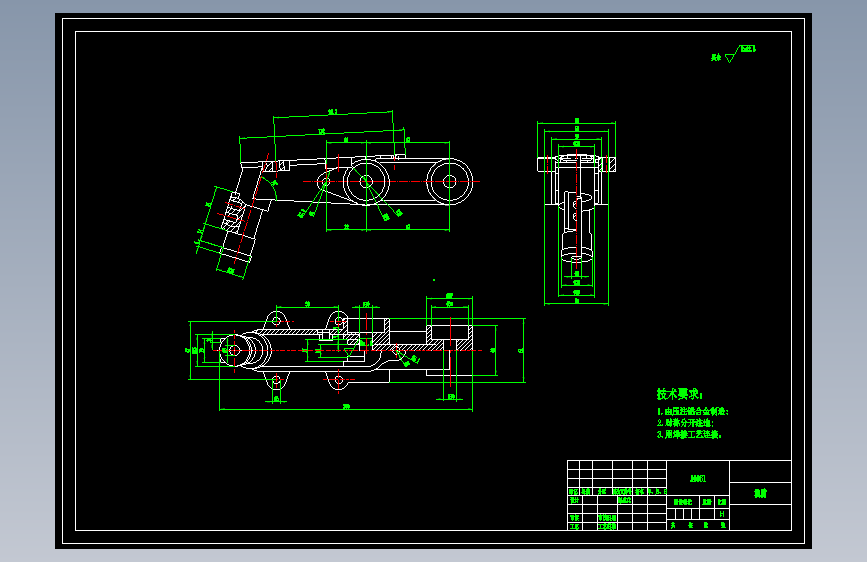Click technical note line number 3
Screen dimensions: 867x562
point(689,435)
